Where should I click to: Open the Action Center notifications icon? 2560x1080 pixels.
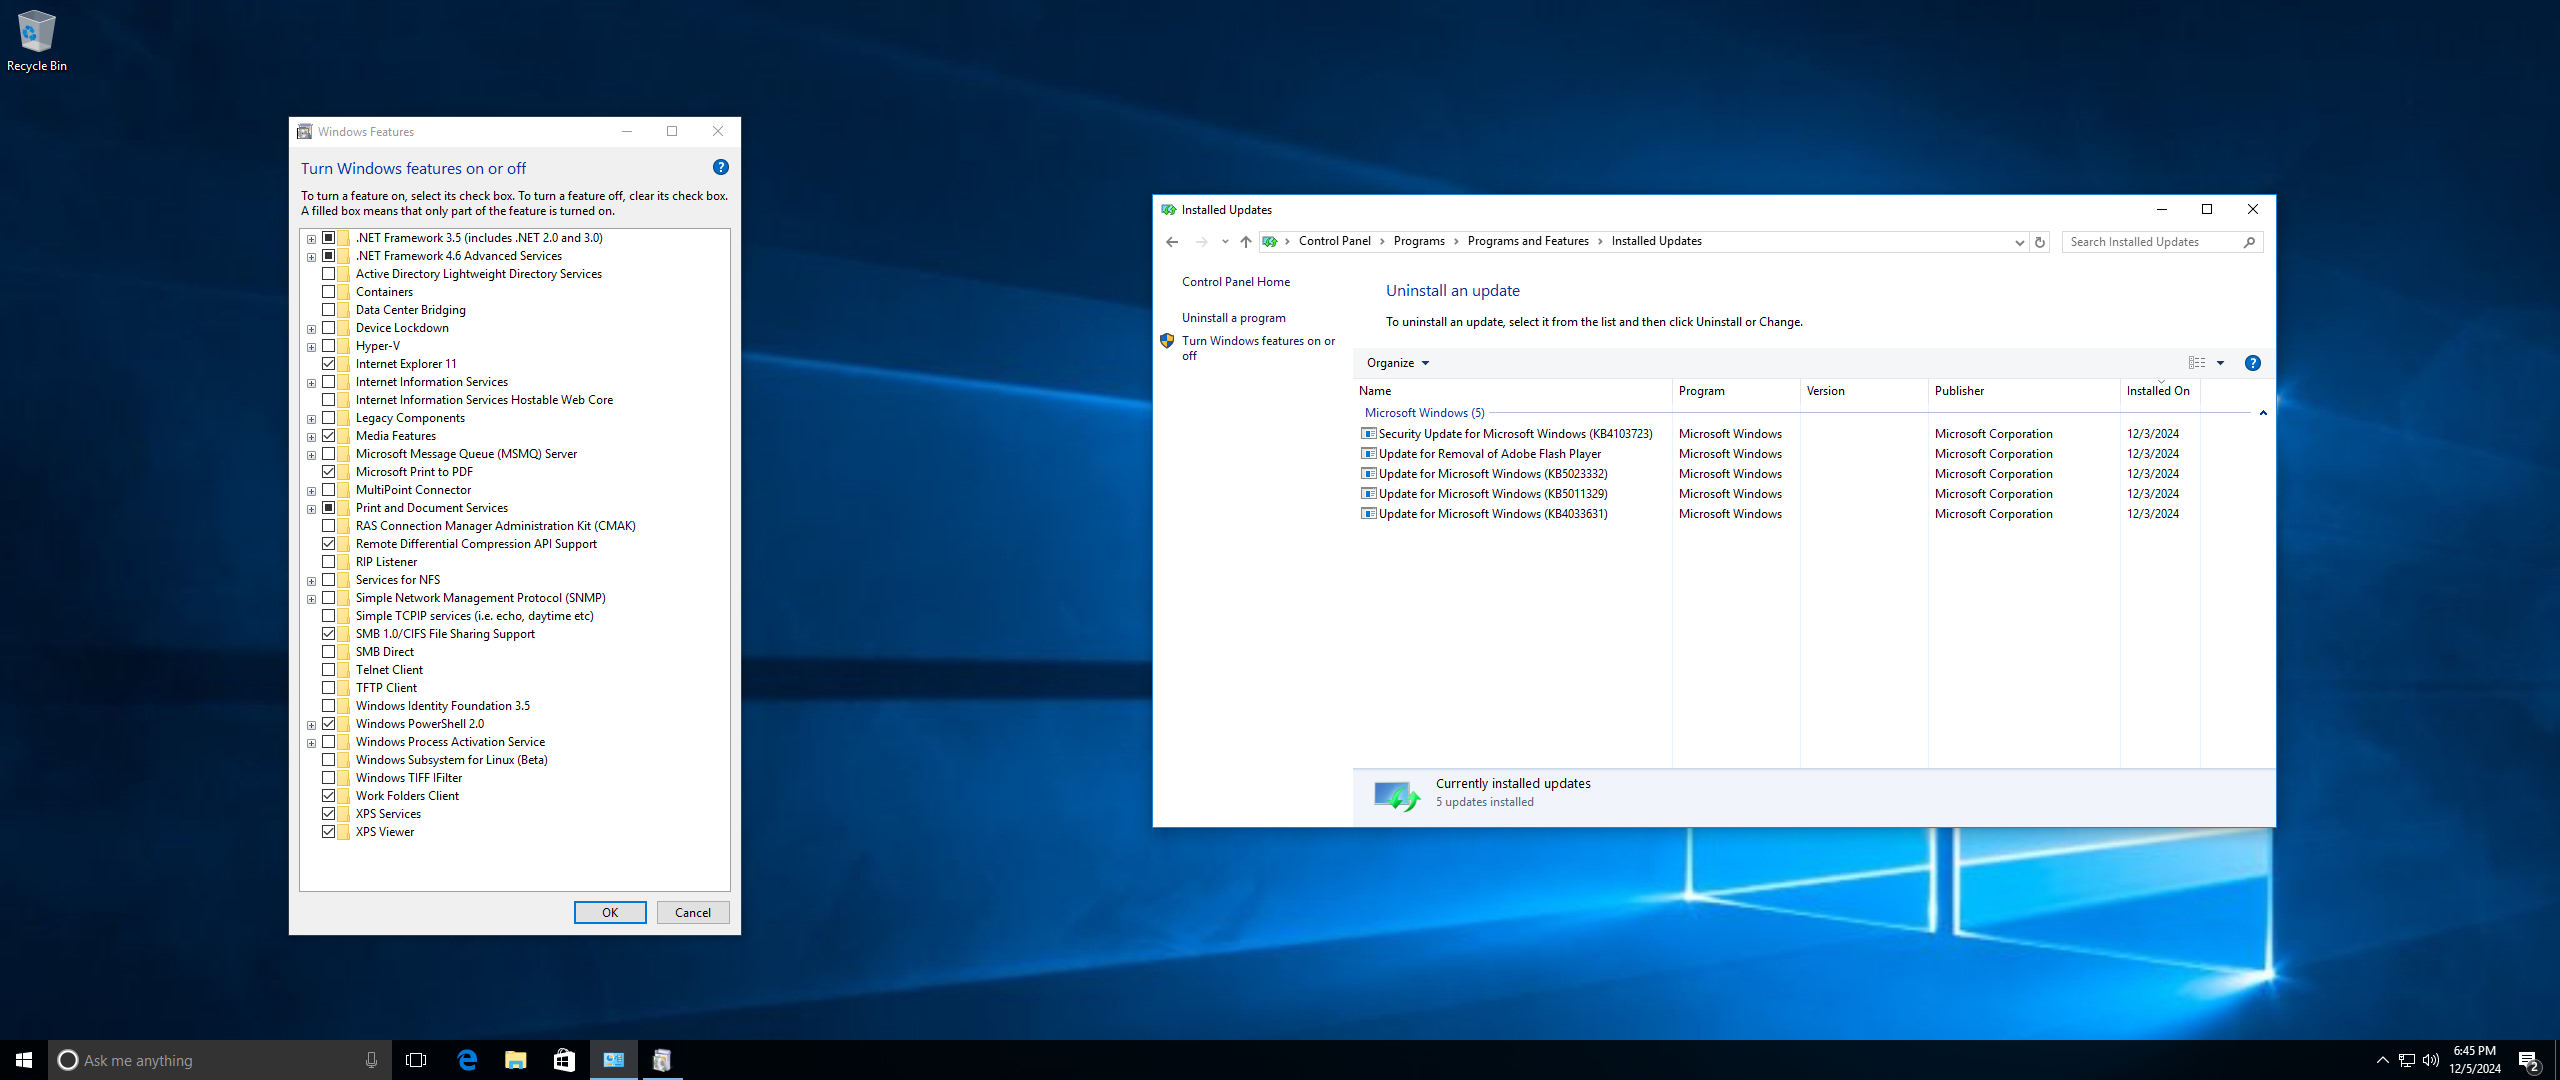pos(2529,1061)
